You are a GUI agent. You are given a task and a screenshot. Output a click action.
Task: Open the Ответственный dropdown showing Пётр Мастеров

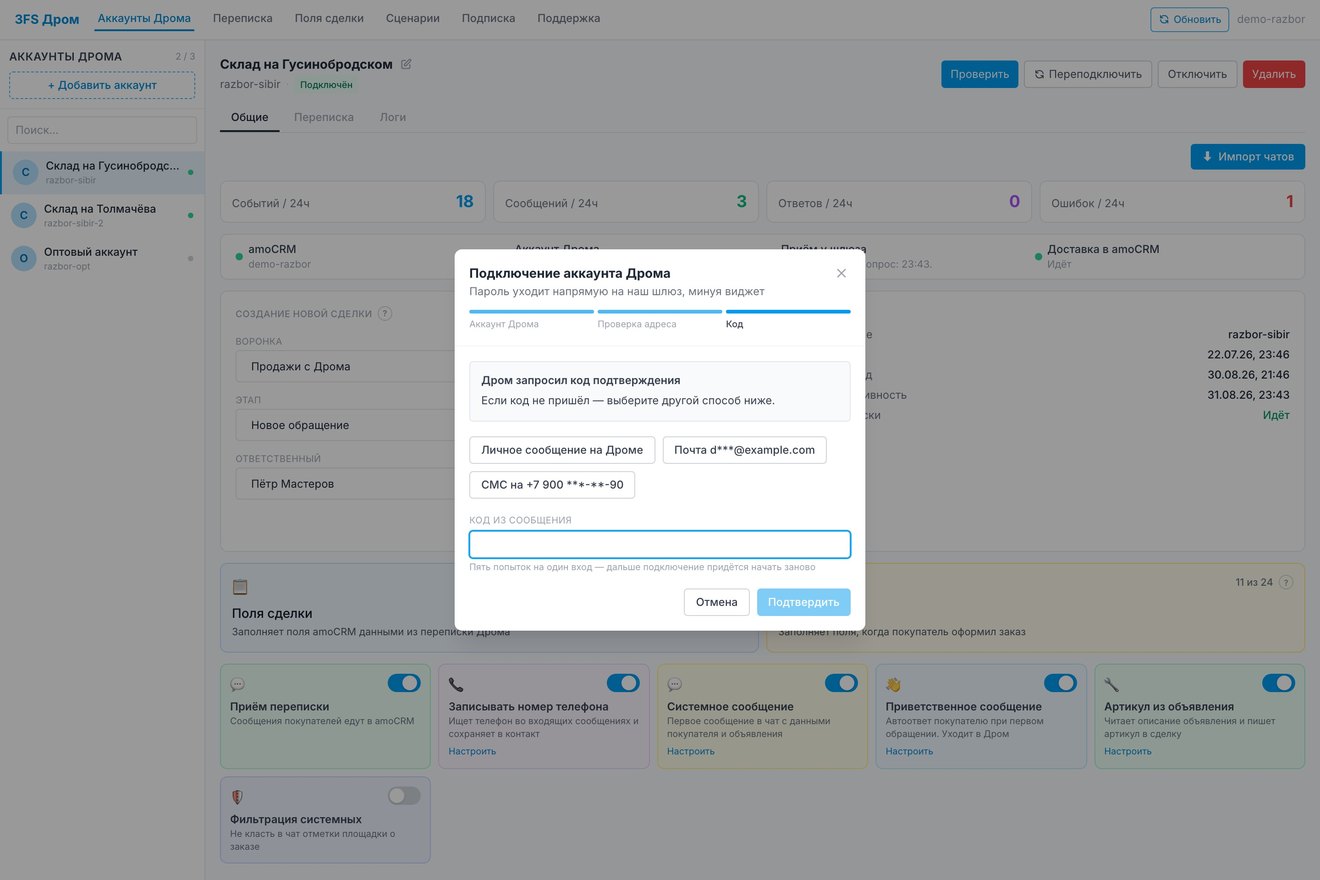click(x=346, y=484)
